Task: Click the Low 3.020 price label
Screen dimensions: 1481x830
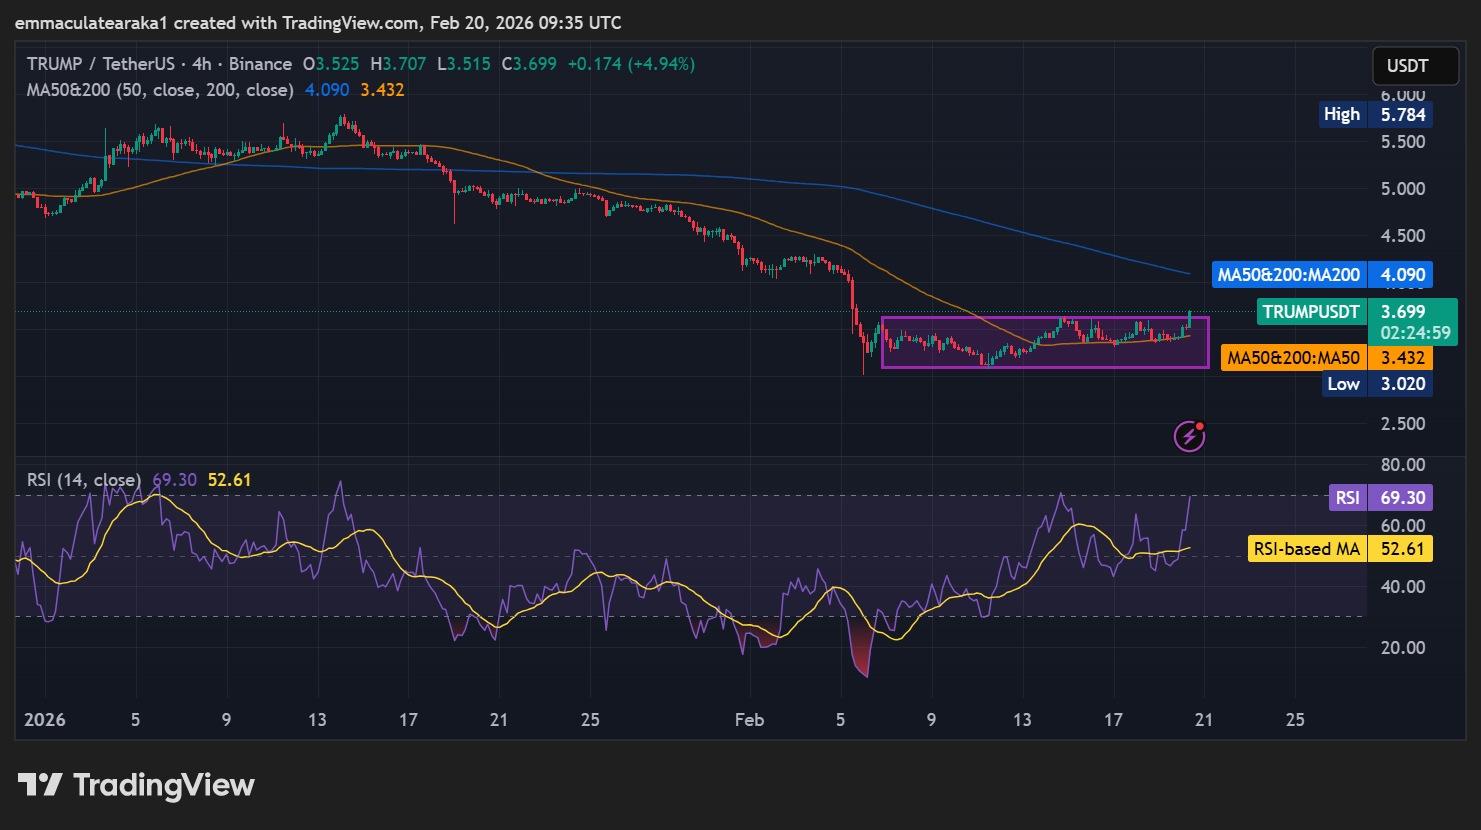Action: pyautogui.click(x=1379, y=384)
